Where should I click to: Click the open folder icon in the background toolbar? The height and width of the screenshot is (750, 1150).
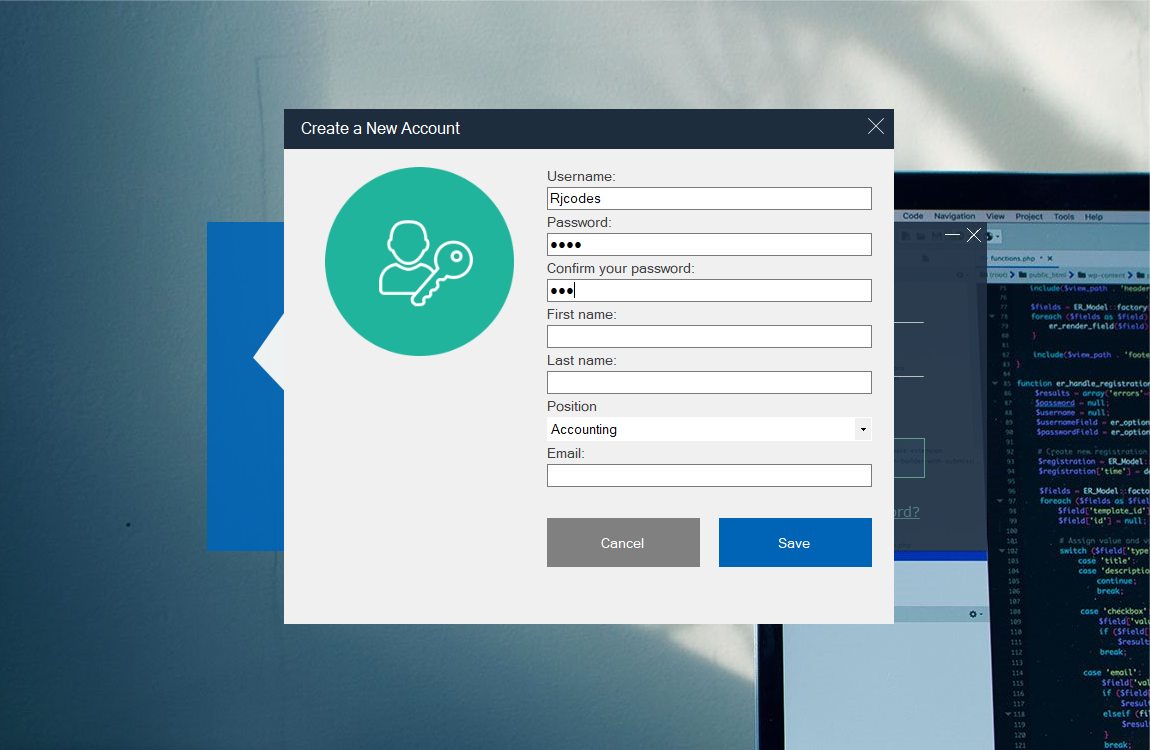click(x=921, y=235)
